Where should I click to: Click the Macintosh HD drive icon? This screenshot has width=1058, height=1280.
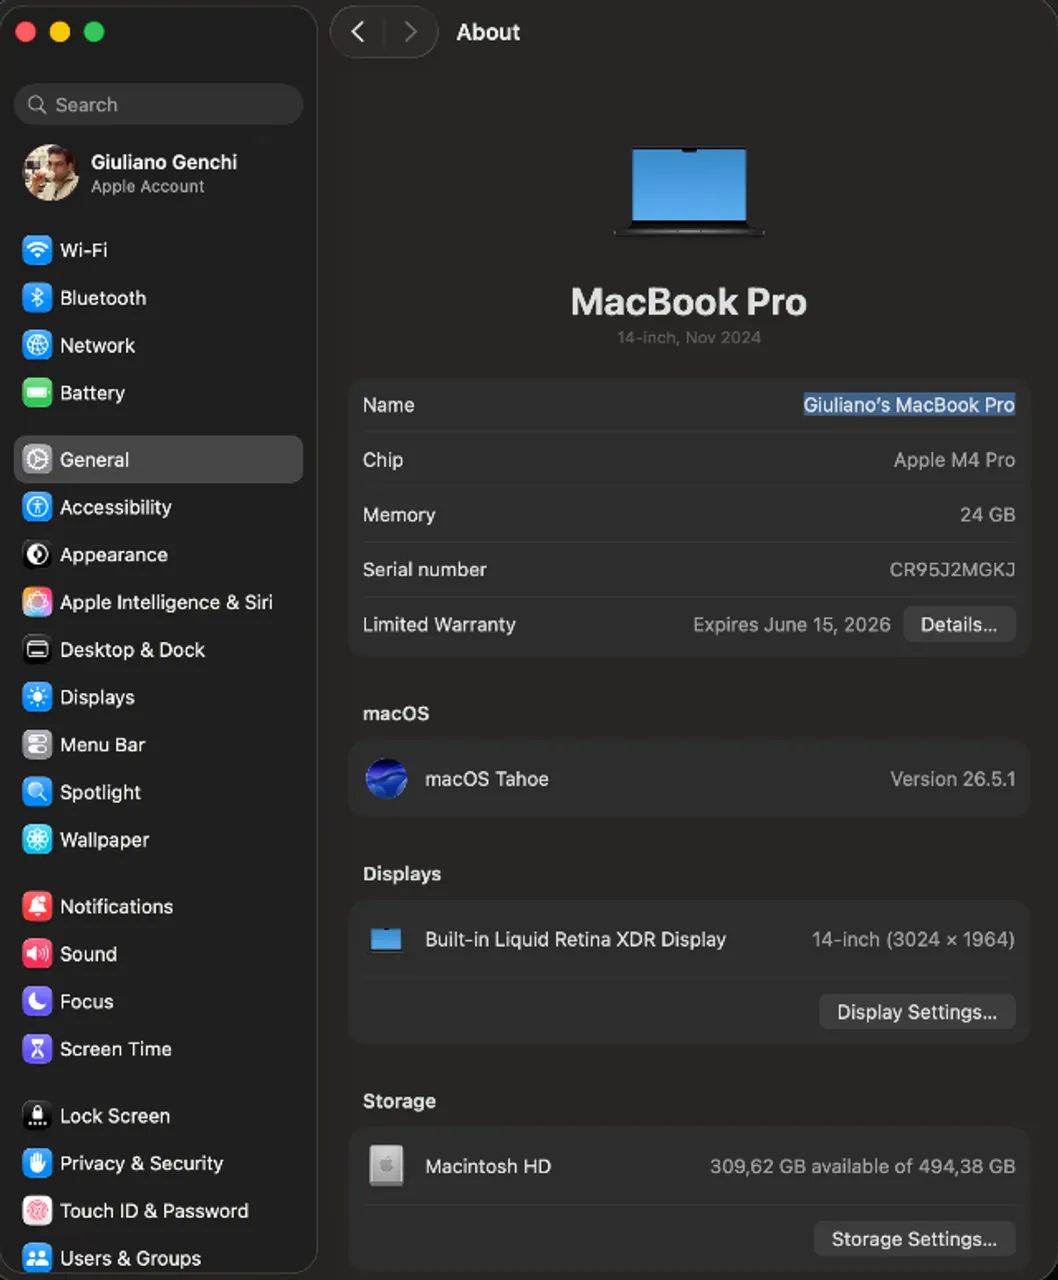coord(386,1166)
